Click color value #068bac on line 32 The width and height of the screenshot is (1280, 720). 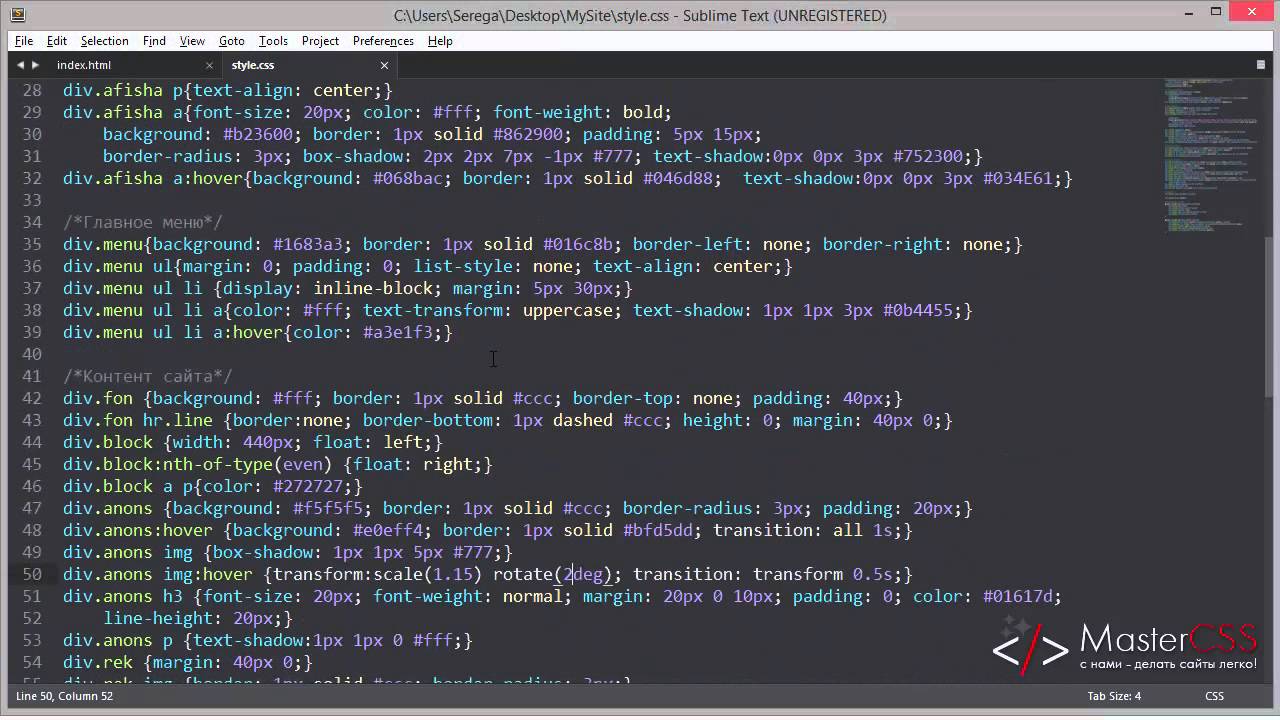pyautogui.click(x=407, y=178)
